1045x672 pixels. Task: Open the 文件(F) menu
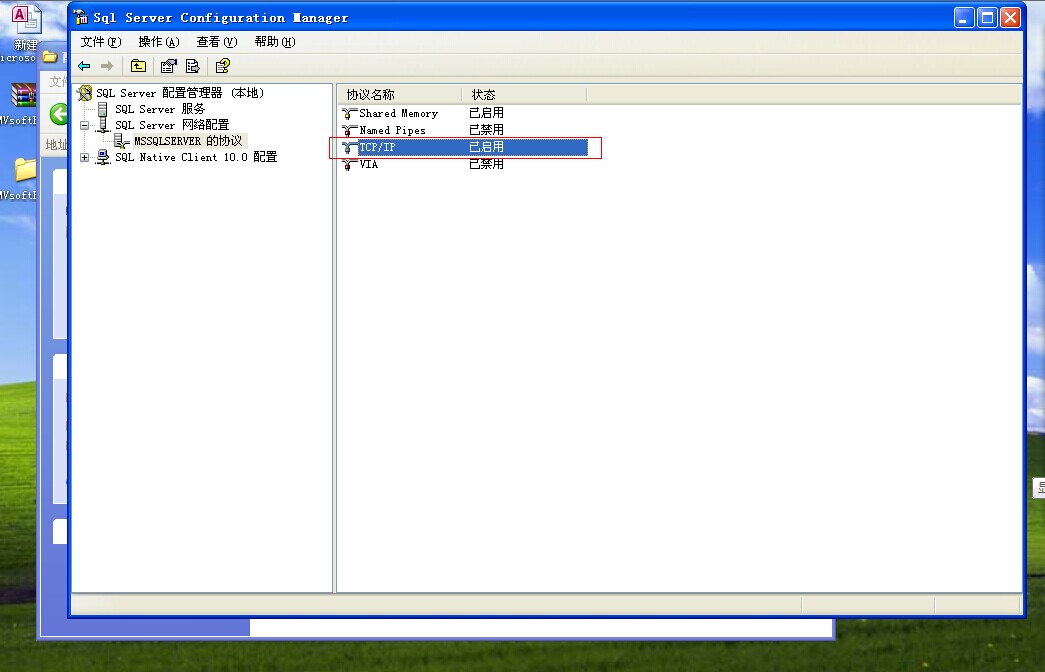(101, 42)
